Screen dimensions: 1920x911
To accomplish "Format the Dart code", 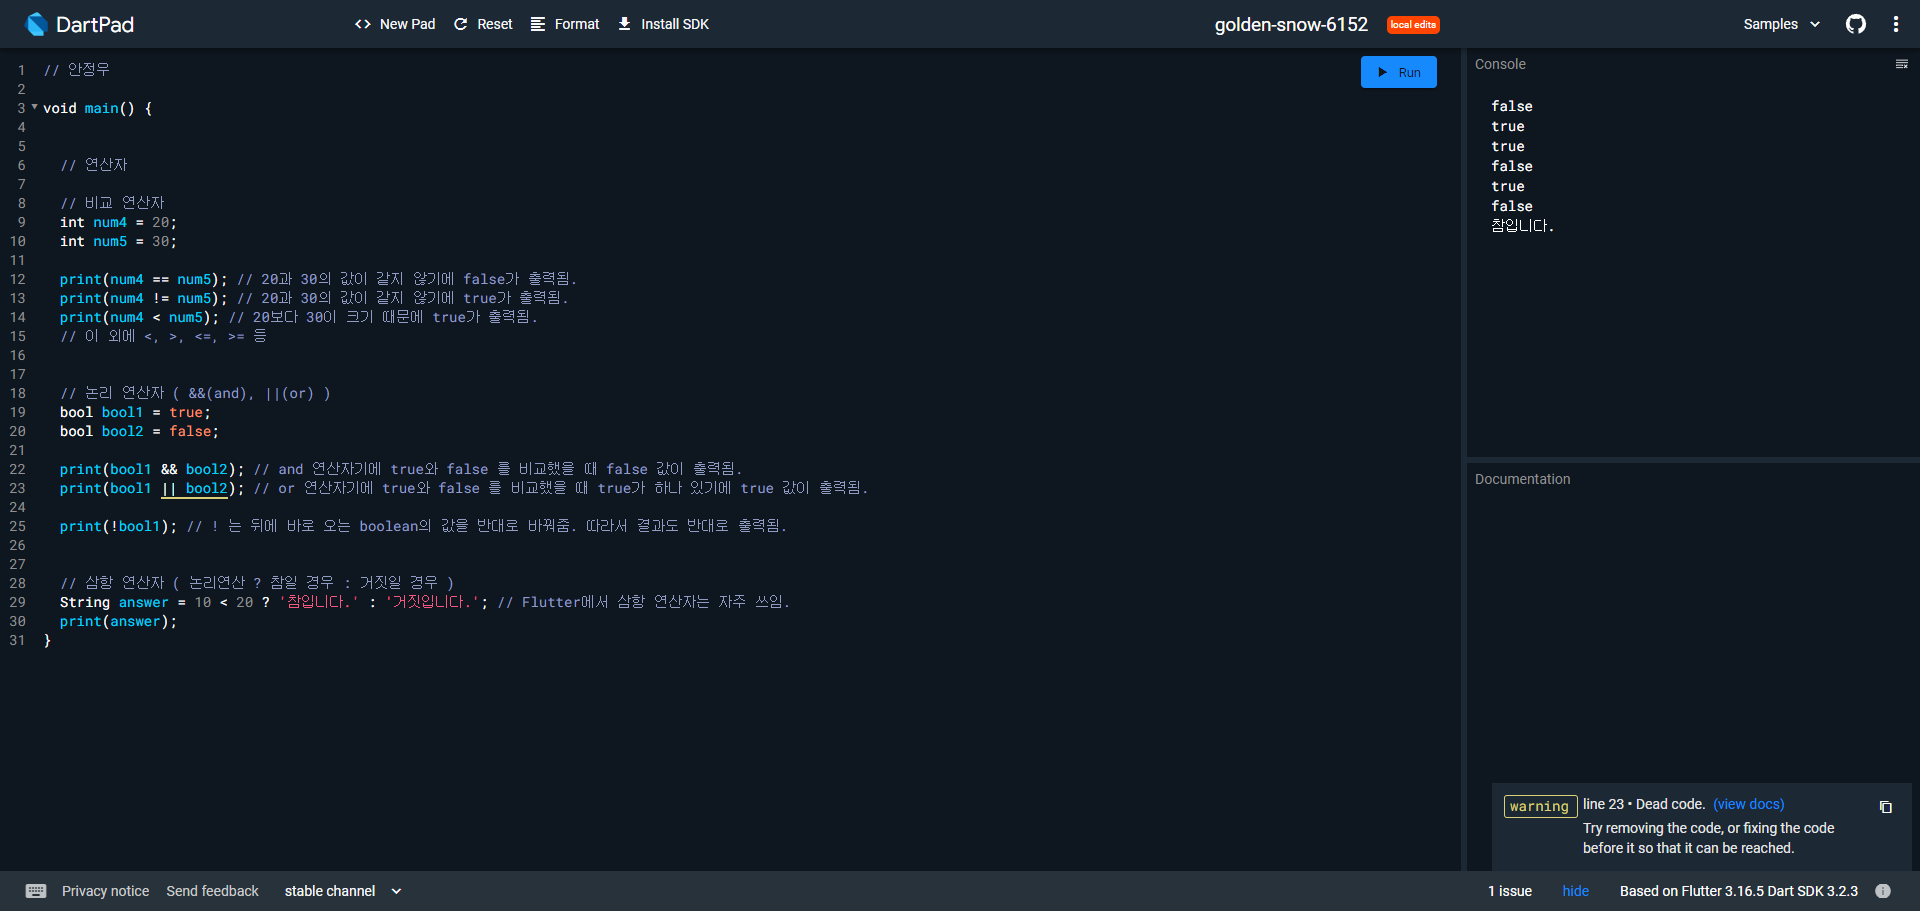I will [565, 24].
